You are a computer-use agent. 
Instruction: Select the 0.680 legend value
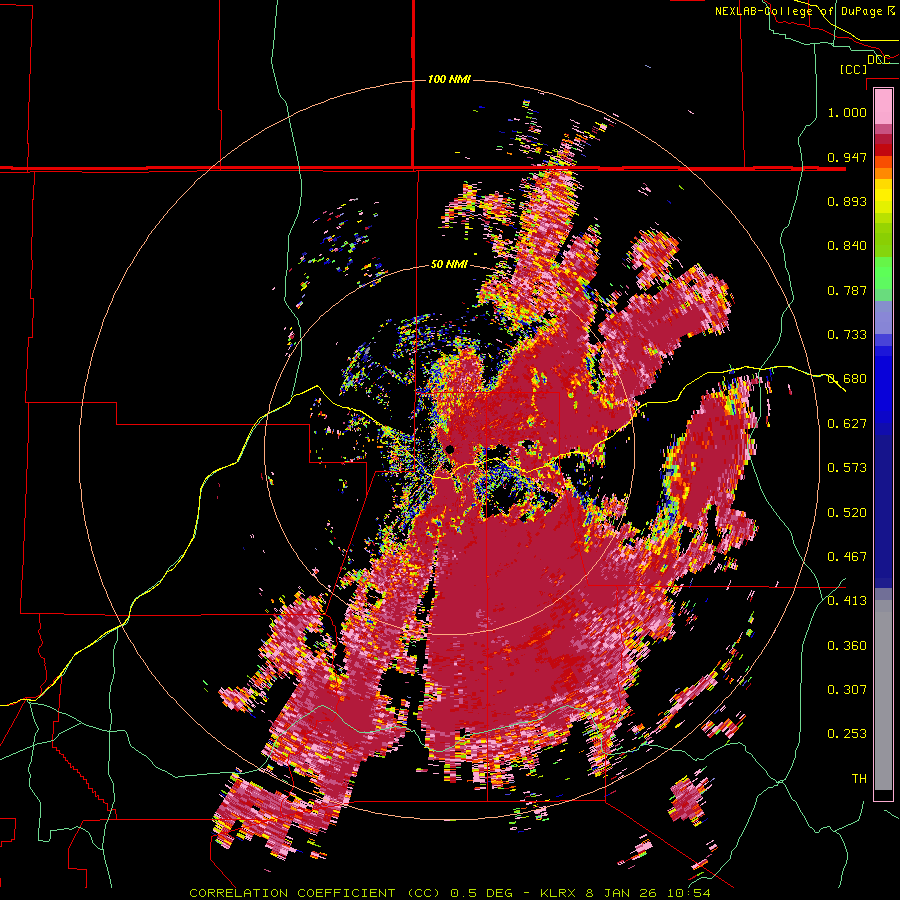pyautogui.click(x=847, y=379)
